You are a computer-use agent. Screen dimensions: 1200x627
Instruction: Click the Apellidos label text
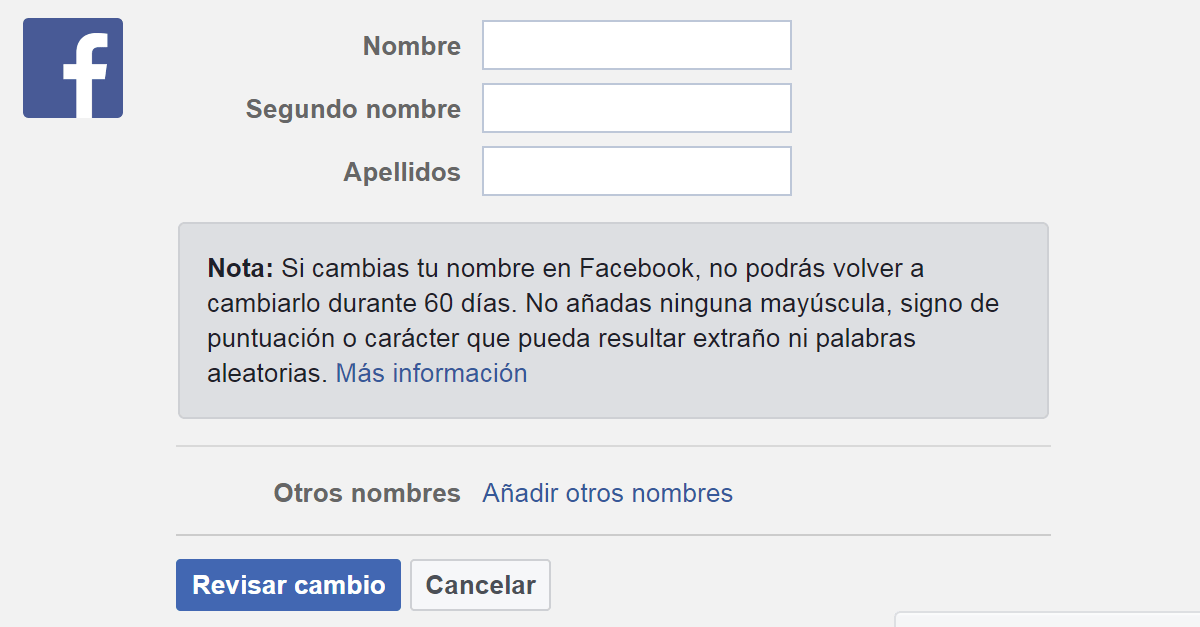(402, 172)
